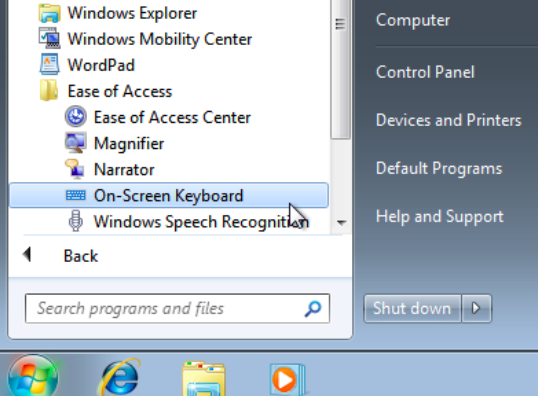Launch Internet Explorer from the taskbar
Image resolution: width=538 pixels, height=396 pixels.
coord(119,377)
